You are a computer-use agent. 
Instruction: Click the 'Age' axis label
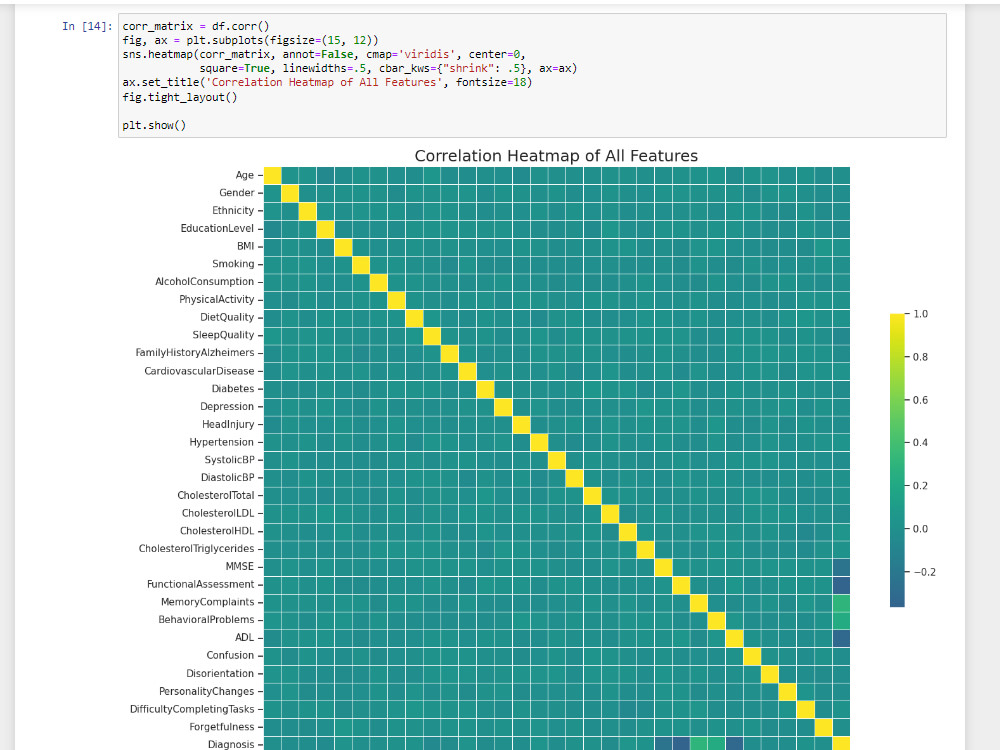coord(245,175)
